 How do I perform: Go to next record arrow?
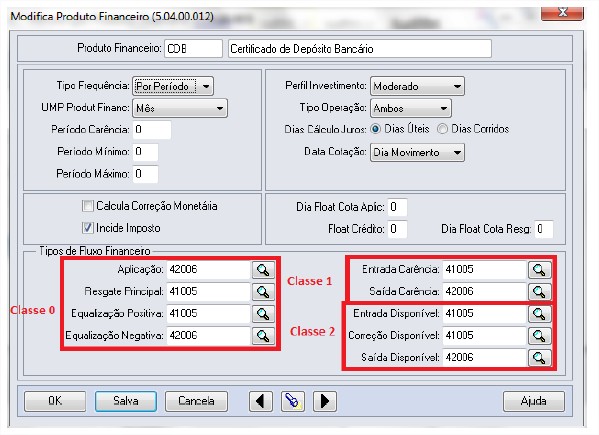point(325,401)
